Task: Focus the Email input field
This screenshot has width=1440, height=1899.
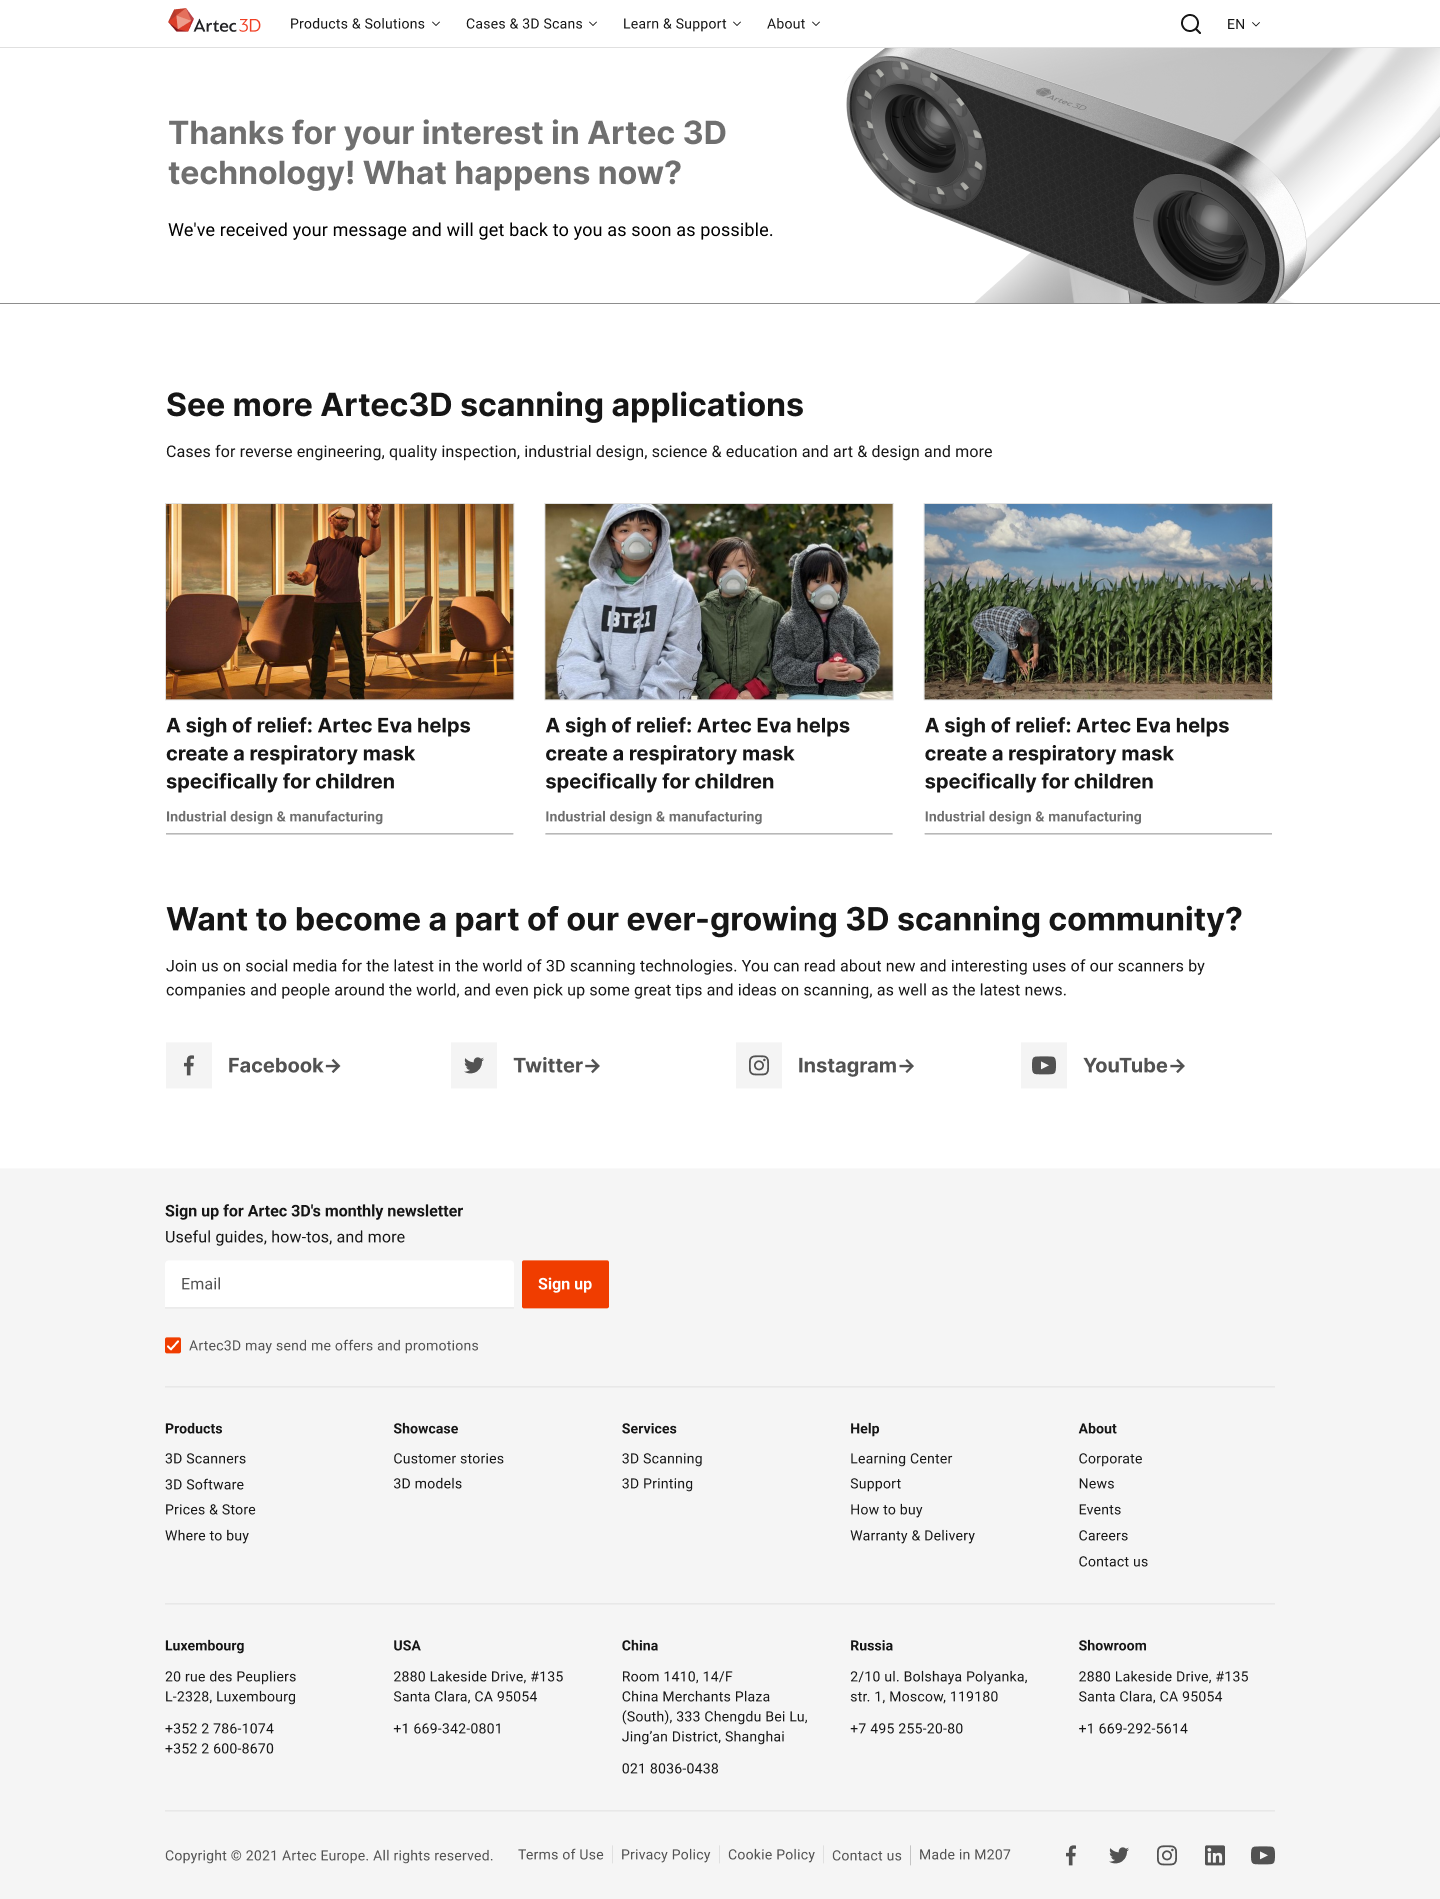Action: pos(339,1284)
